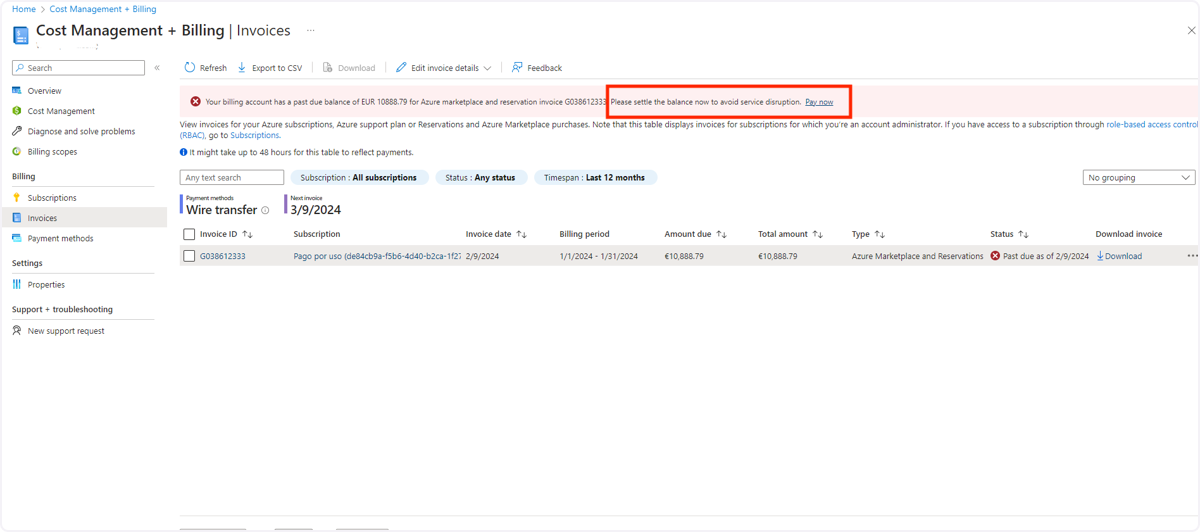Image resolution: width=1200 pixels, height=532 pixels.
Task: Open the ellipsis menu next to Invoices title
Action: (x=310, y=31)
